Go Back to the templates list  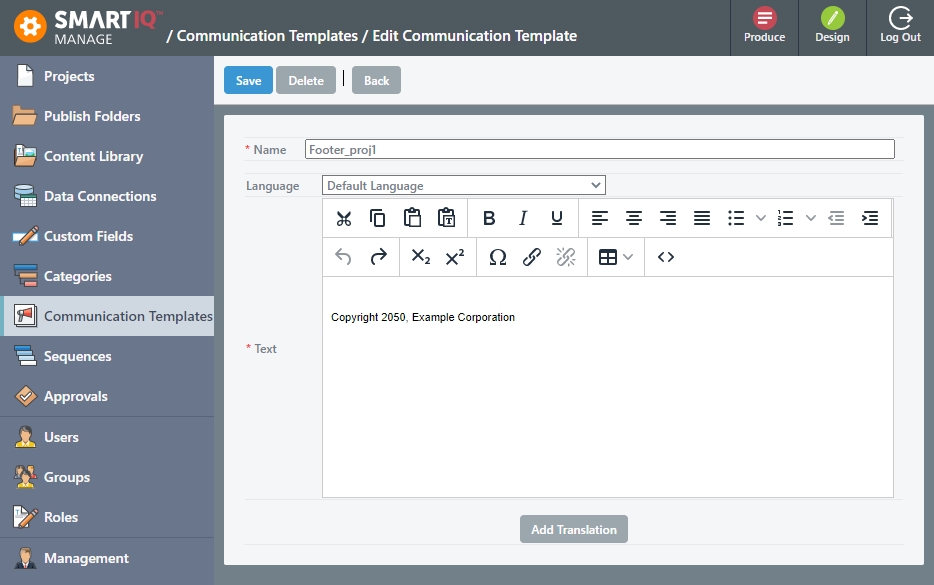[376, 80]
